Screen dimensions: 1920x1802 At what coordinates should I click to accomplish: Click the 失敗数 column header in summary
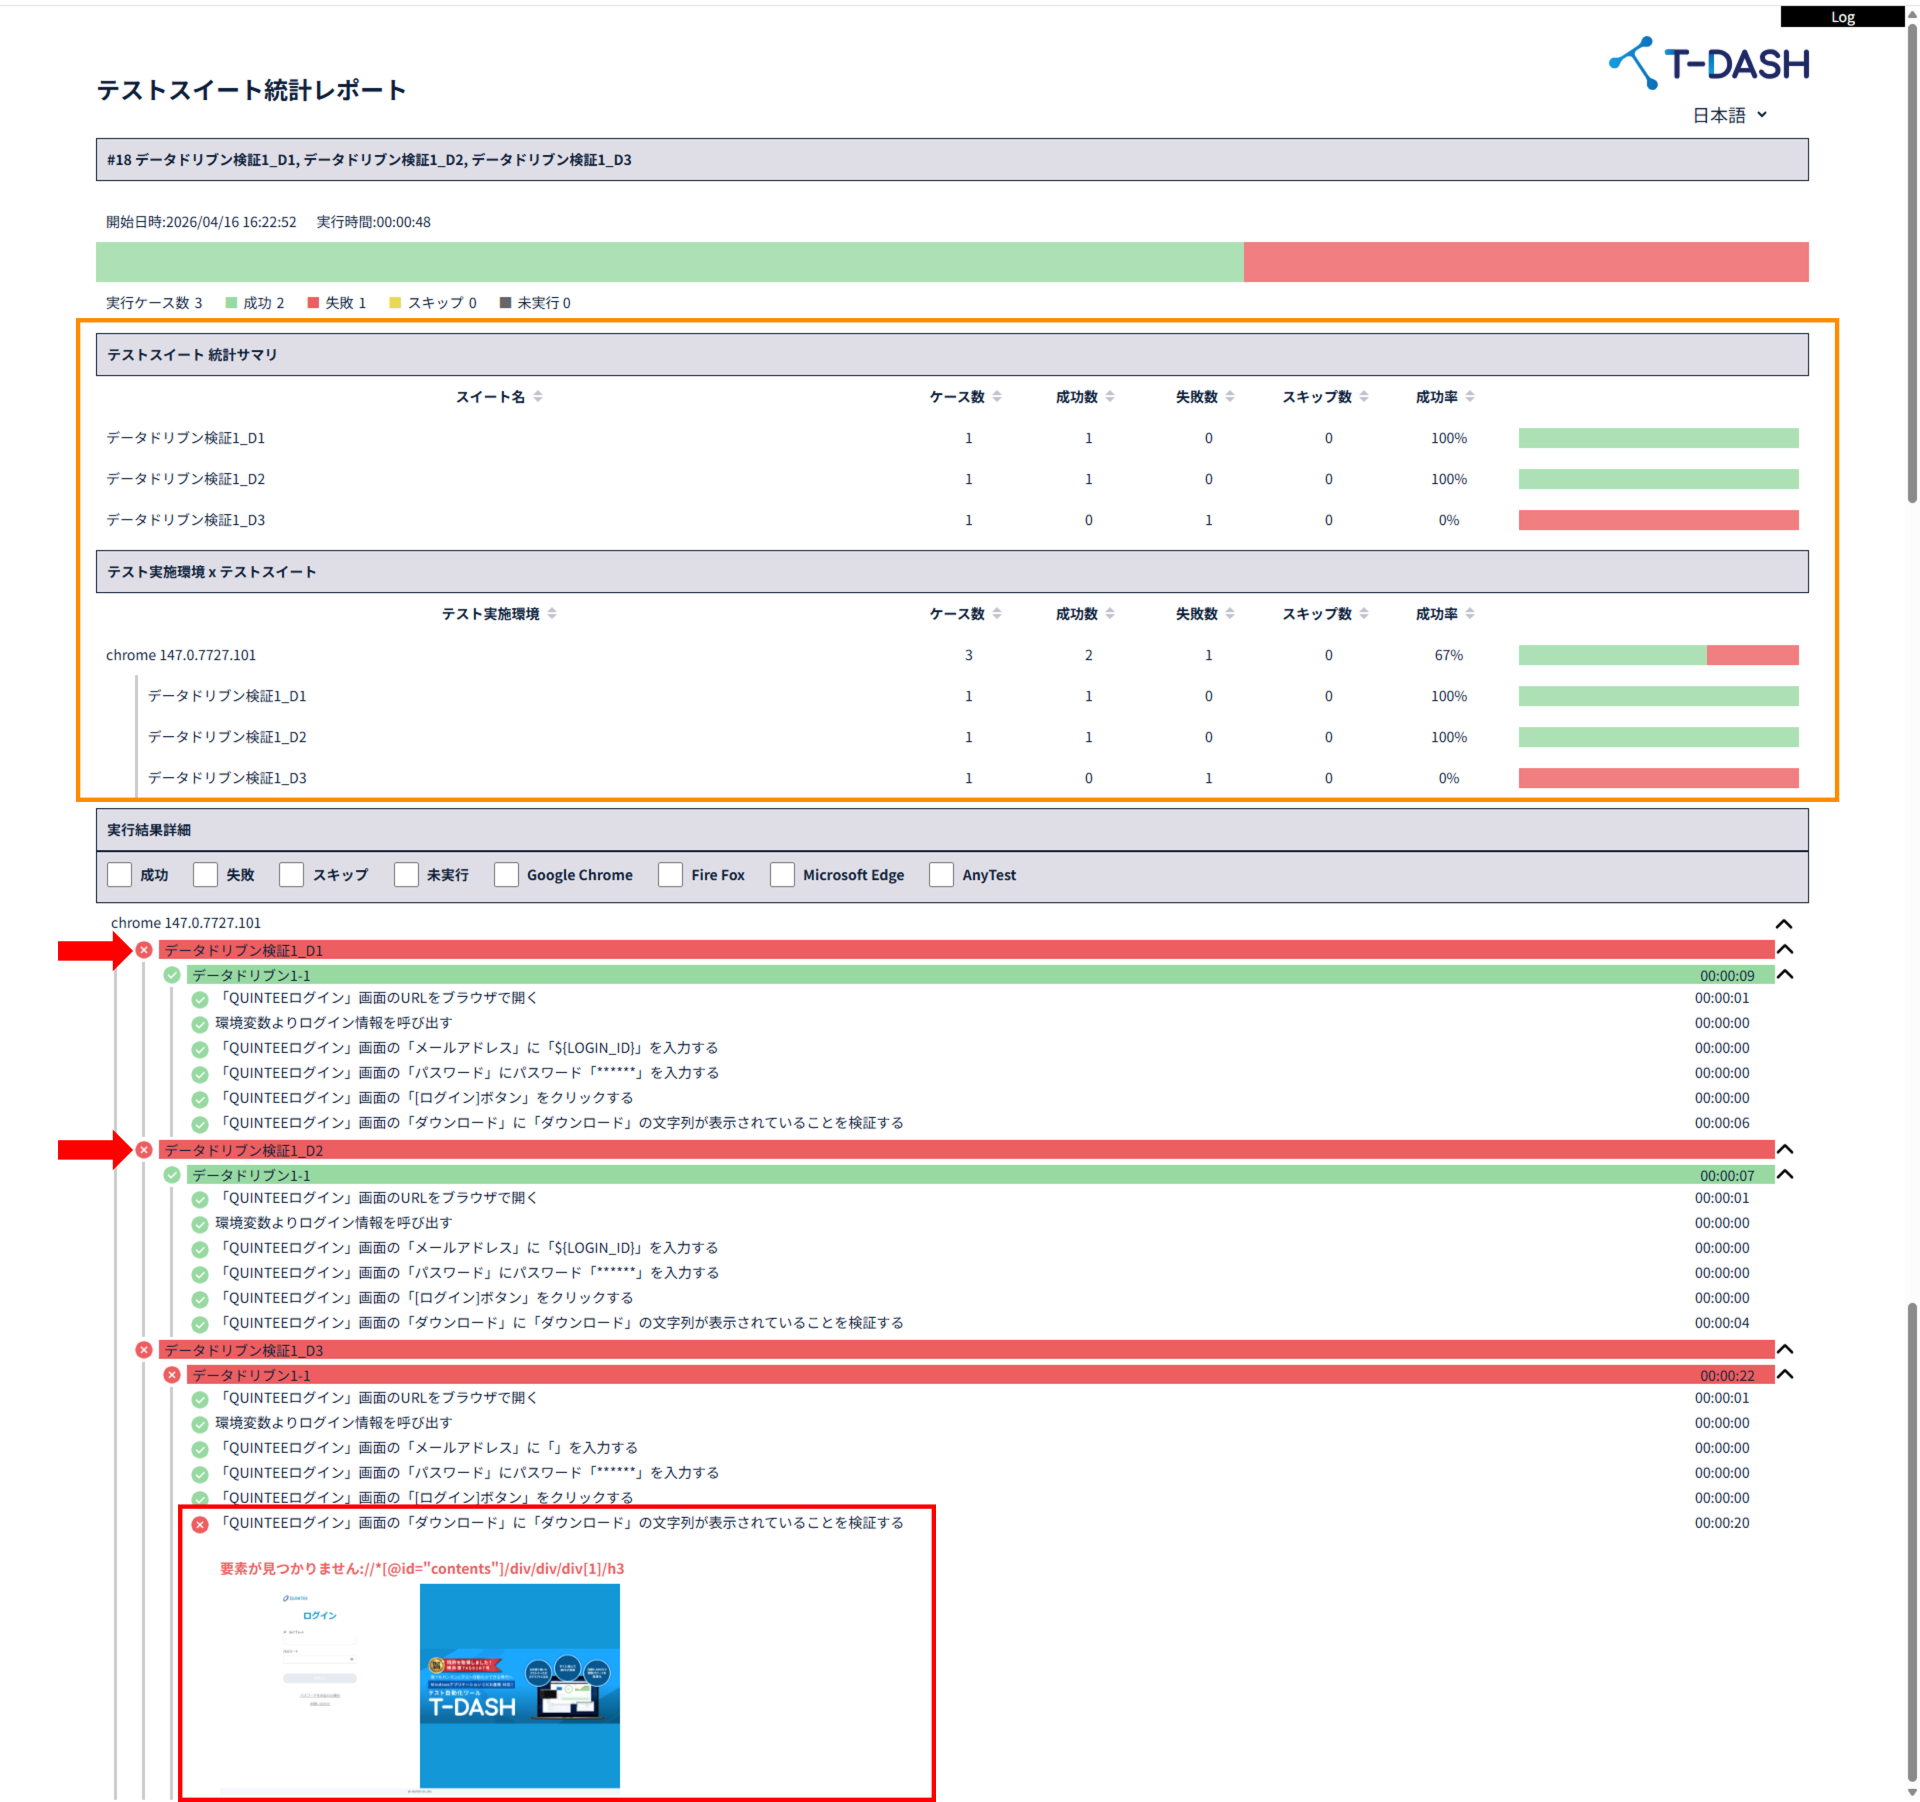coord(1196,397)
